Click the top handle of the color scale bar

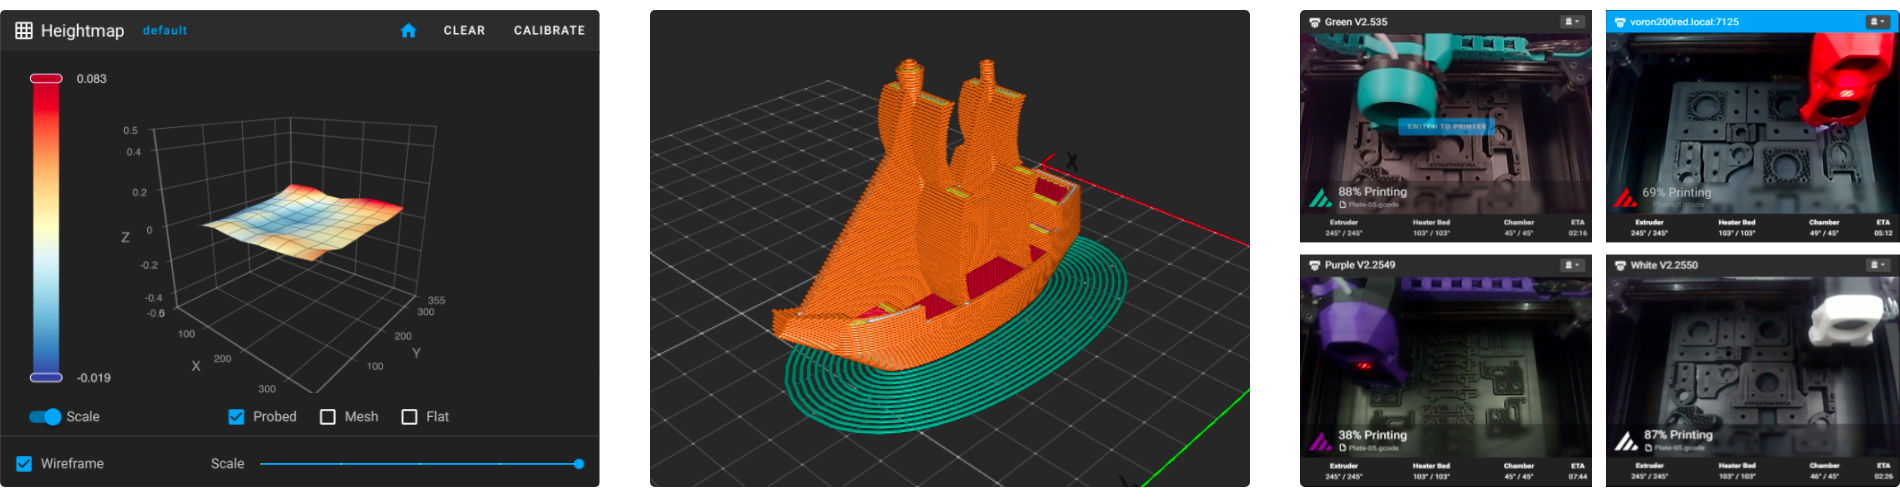pos(46,78)
